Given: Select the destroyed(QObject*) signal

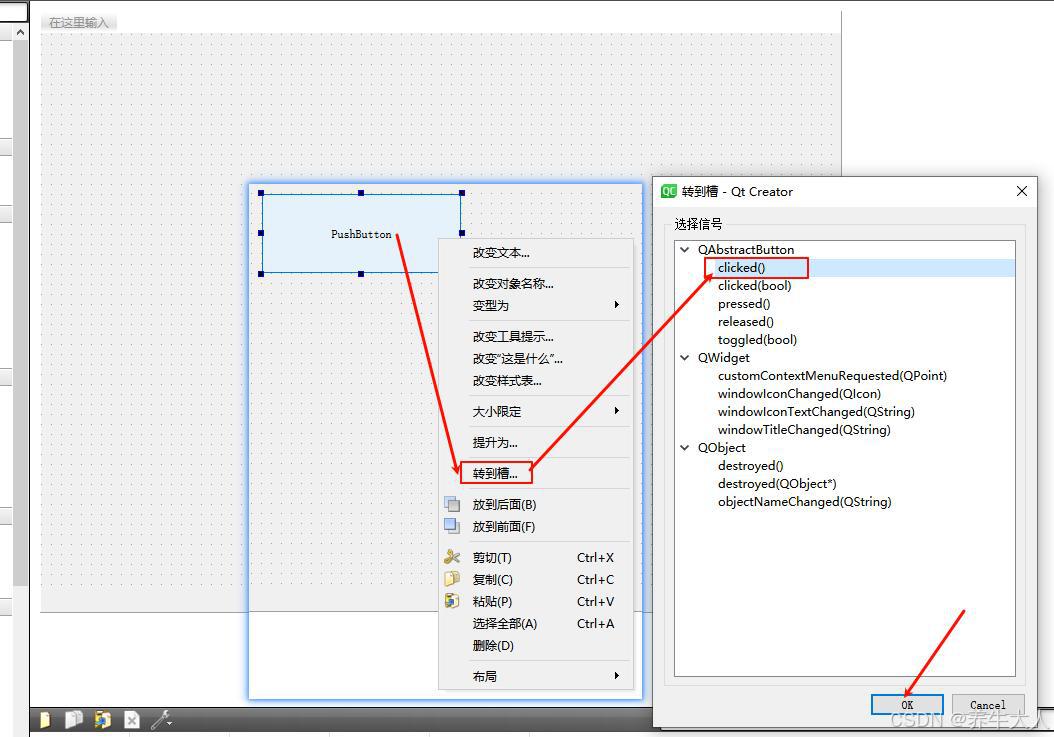Looking at the screenshot, I should pos(777,484).
